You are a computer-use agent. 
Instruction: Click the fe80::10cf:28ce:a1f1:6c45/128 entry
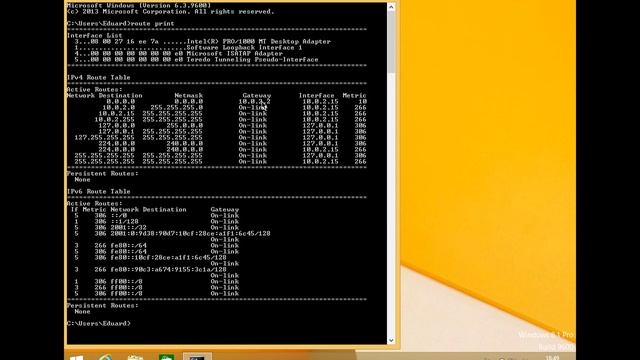(x=168, y=258)
